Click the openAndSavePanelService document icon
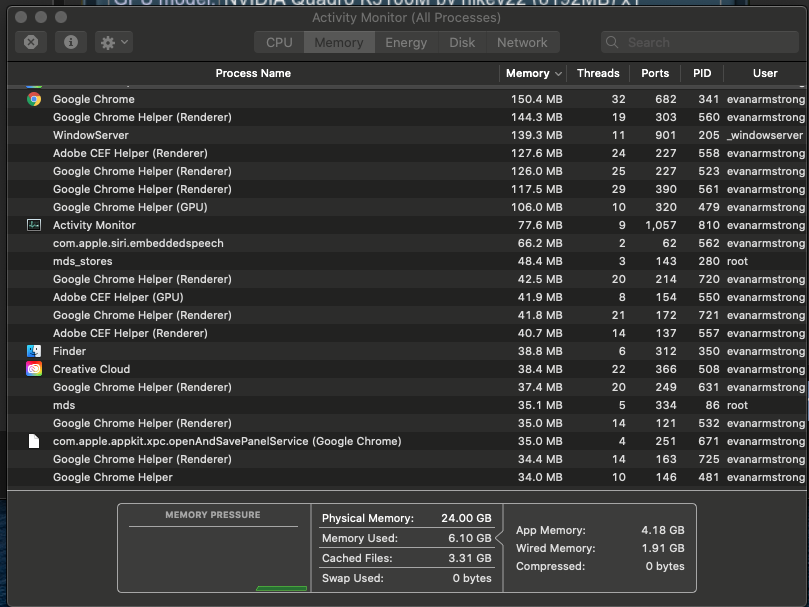This screenshot has width=809, height=607. 34,441
